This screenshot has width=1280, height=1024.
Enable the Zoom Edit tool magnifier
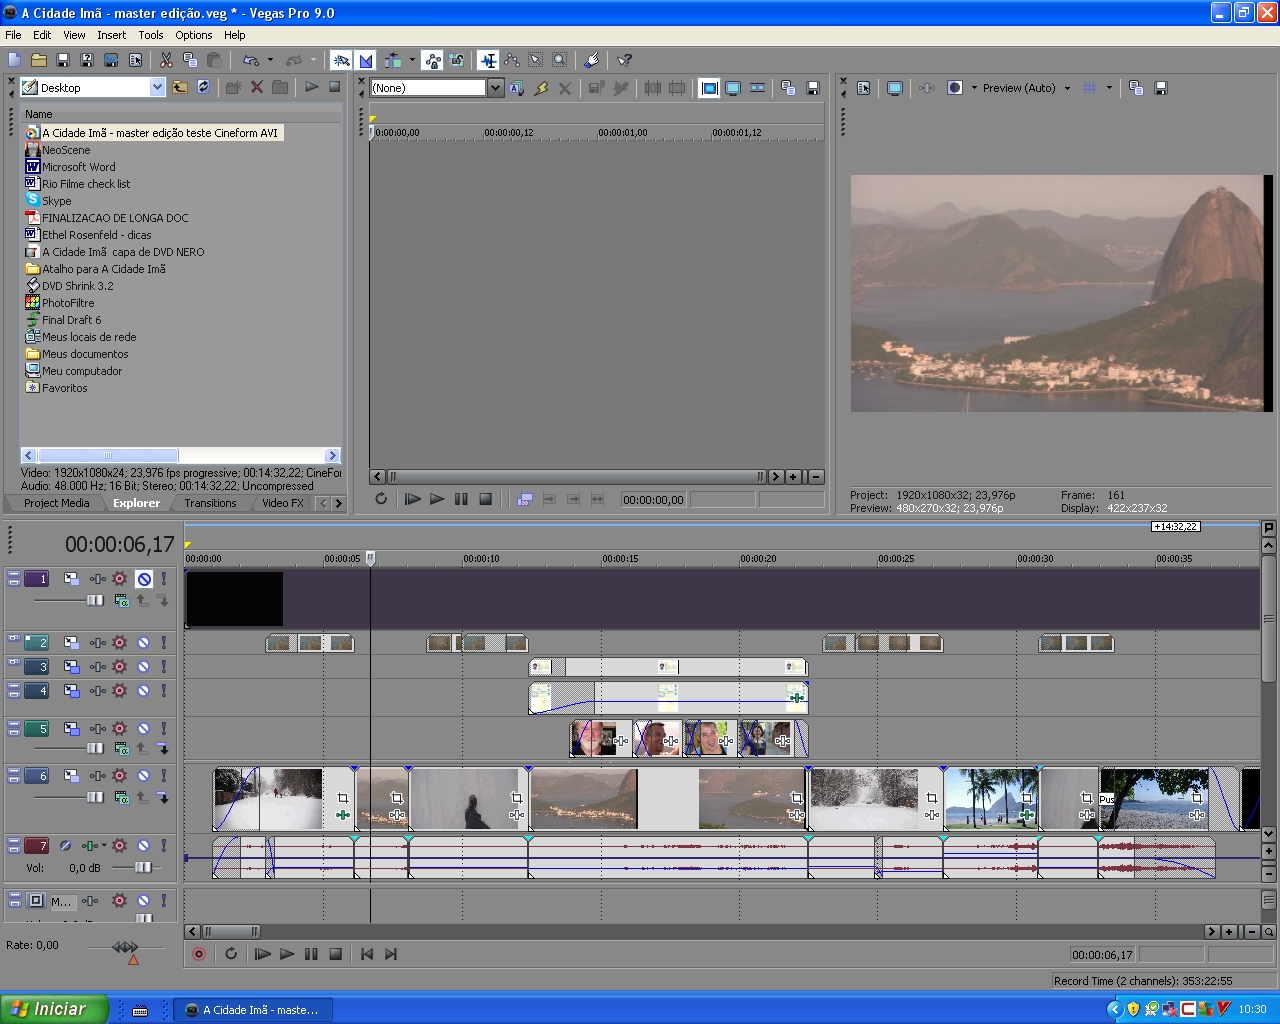[x=560, y=61]
